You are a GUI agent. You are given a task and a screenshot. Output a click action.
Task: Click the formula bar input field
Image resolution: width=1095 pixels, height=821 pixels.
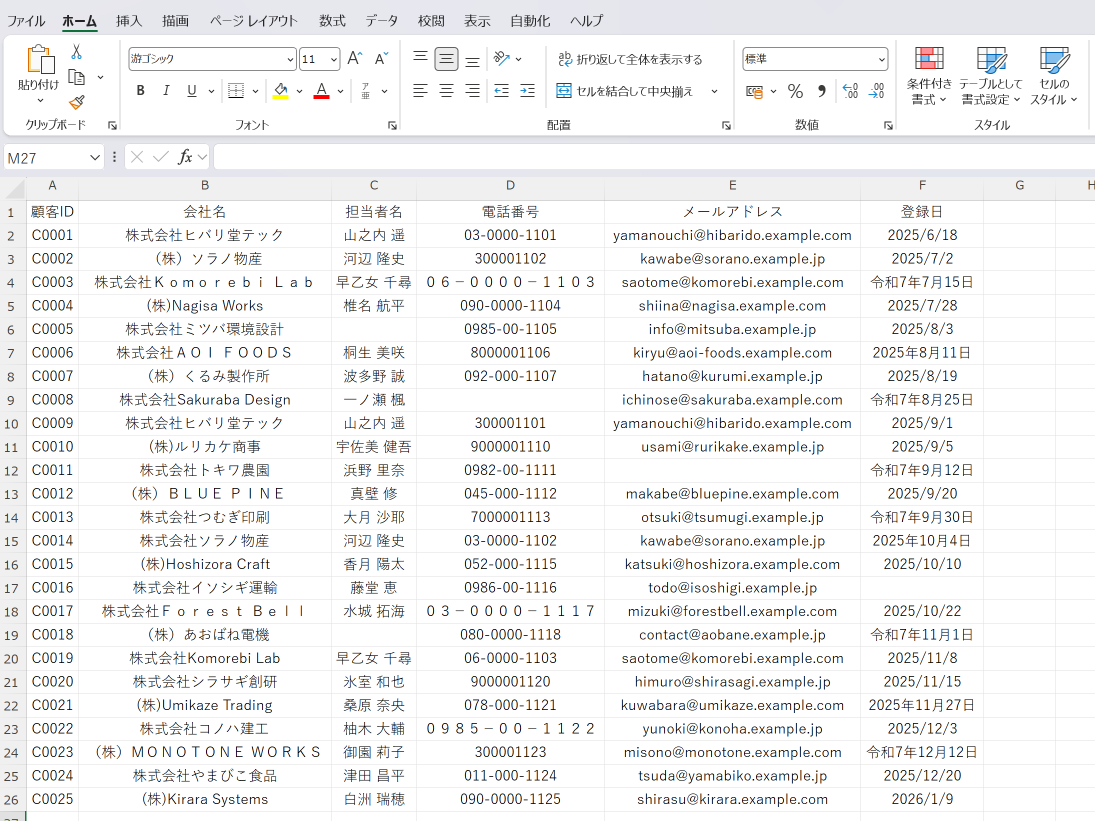(654, 157)
